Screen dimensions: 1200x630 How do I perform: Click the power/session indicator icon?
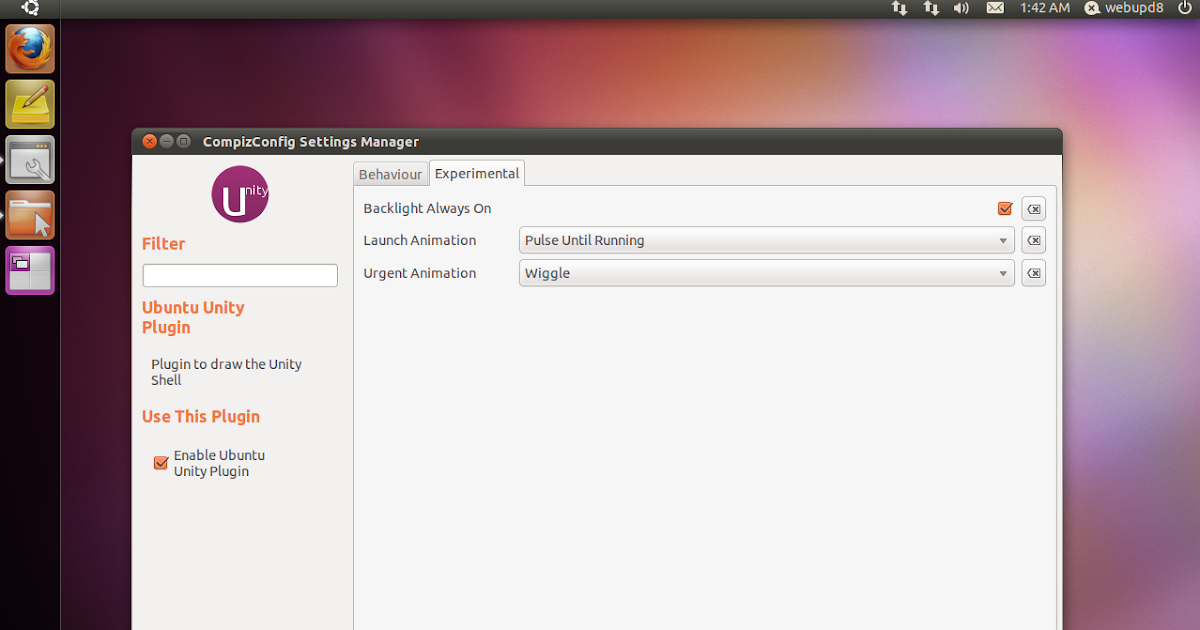(x=1185, y=8)
